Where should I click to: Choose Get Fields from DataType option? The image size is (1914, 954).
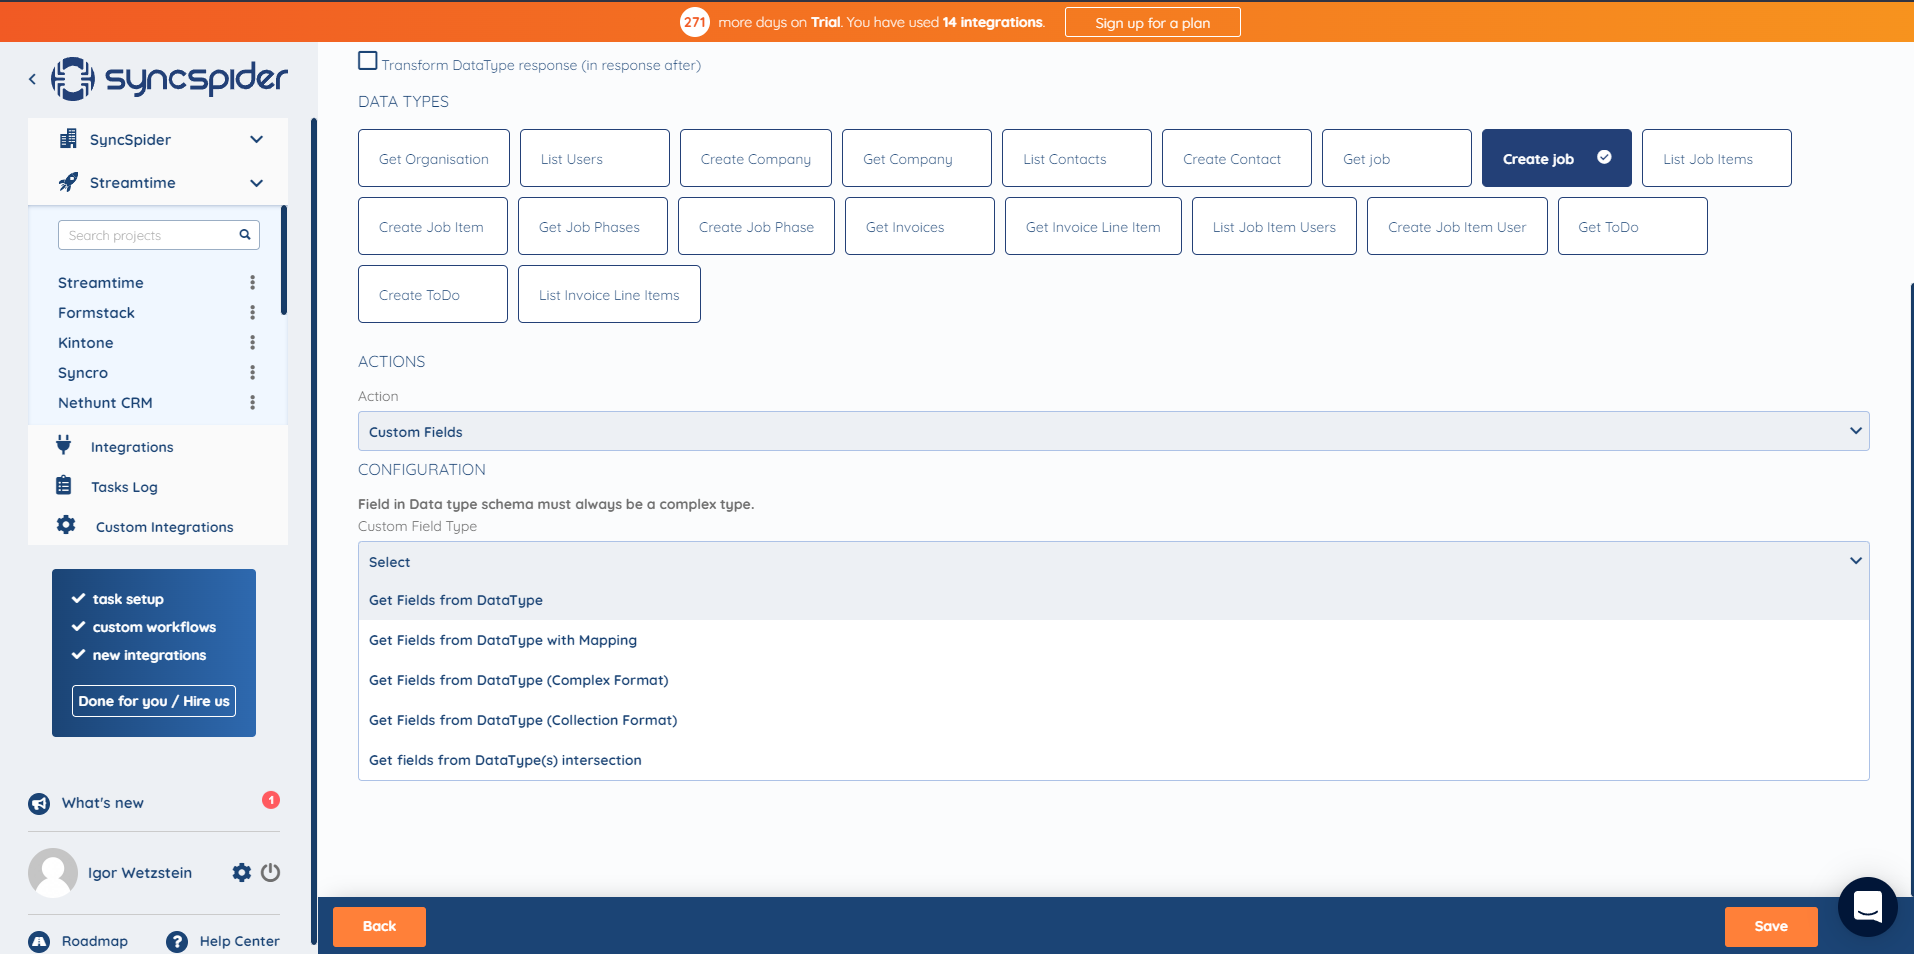tap(1113, 600)
